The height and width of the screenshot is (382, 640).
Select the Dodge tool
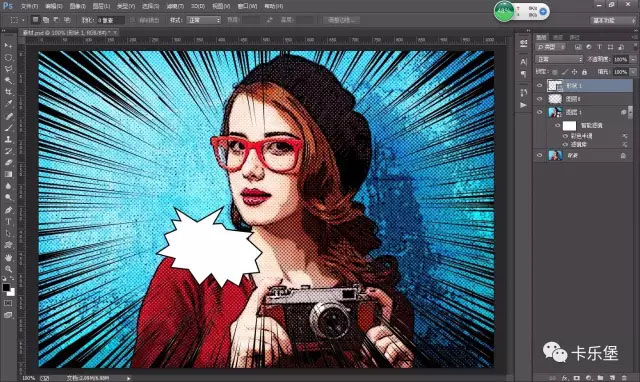tap(8, 198)
